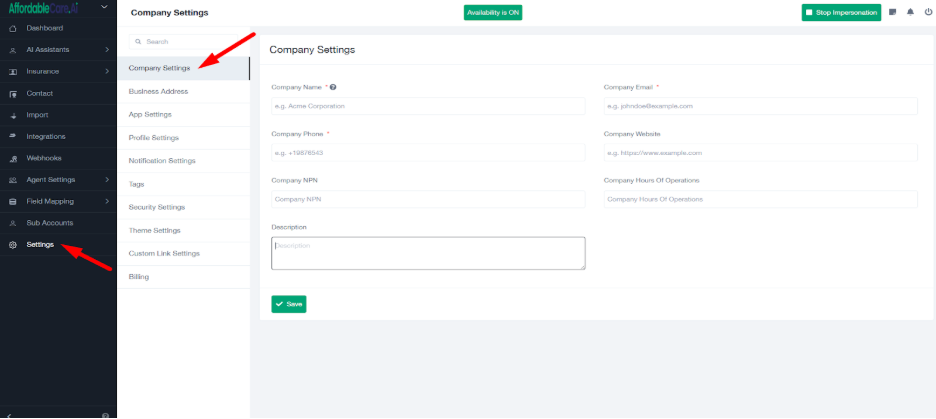The image size is (936, 419).
Task: Click the Company Email input field
Action: pyautogui.click(x=760, y=105)
